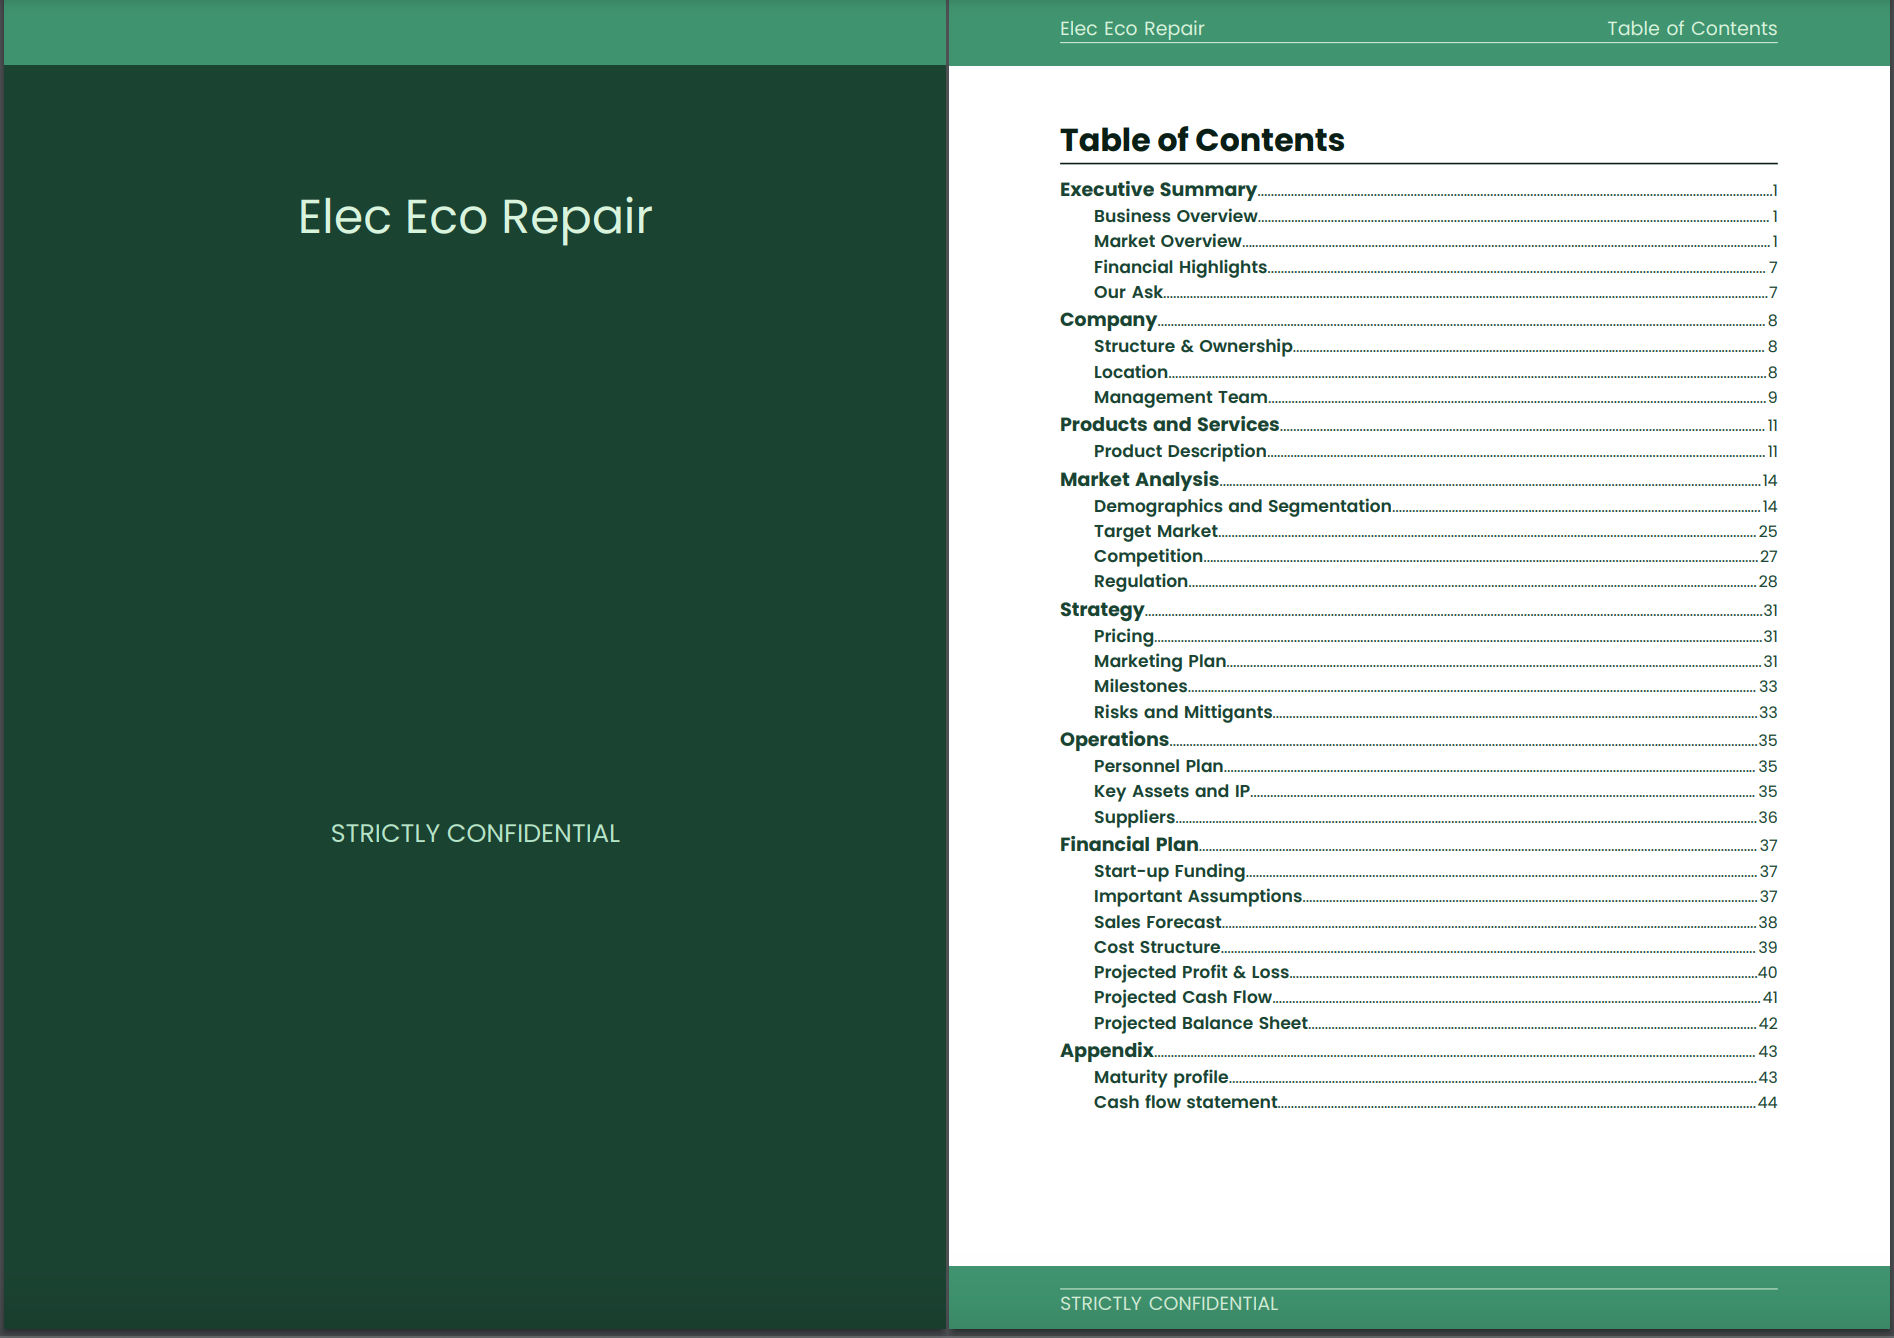Click page number 40 beside Projected Profit & Loss

coord(1767,973)
